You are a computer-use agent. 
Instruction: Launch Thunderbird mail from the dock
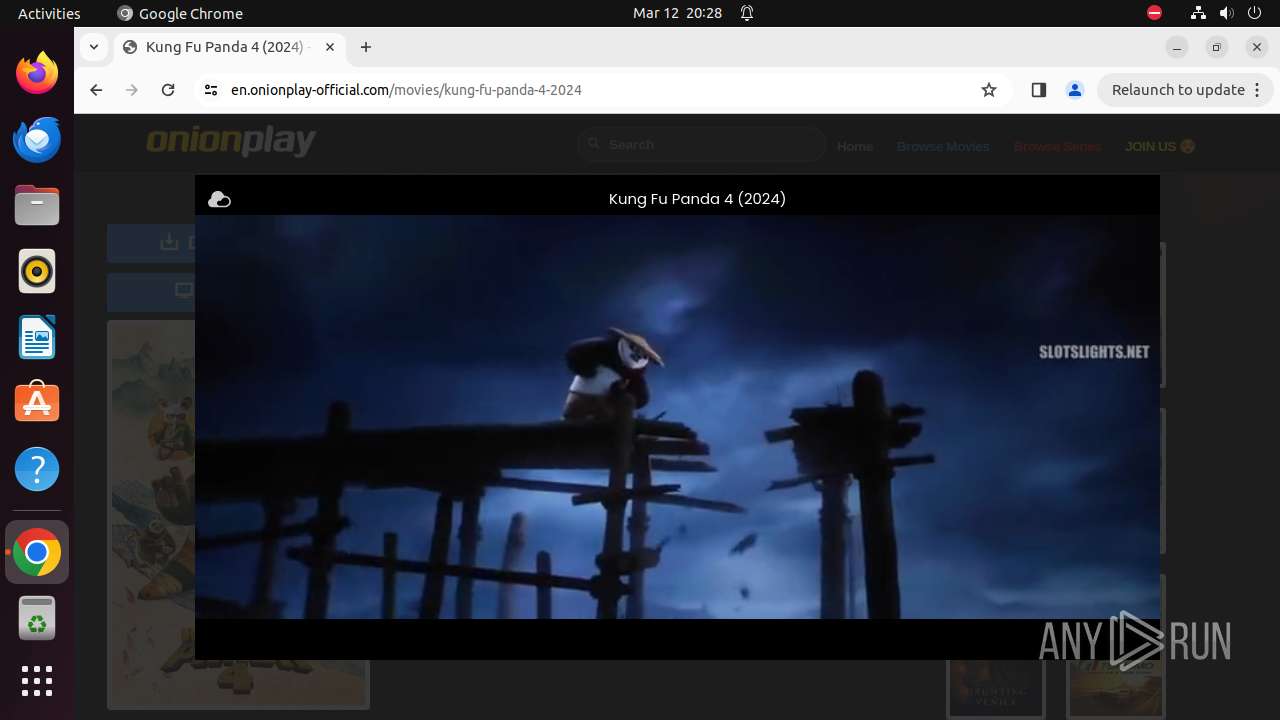point(37,139)
